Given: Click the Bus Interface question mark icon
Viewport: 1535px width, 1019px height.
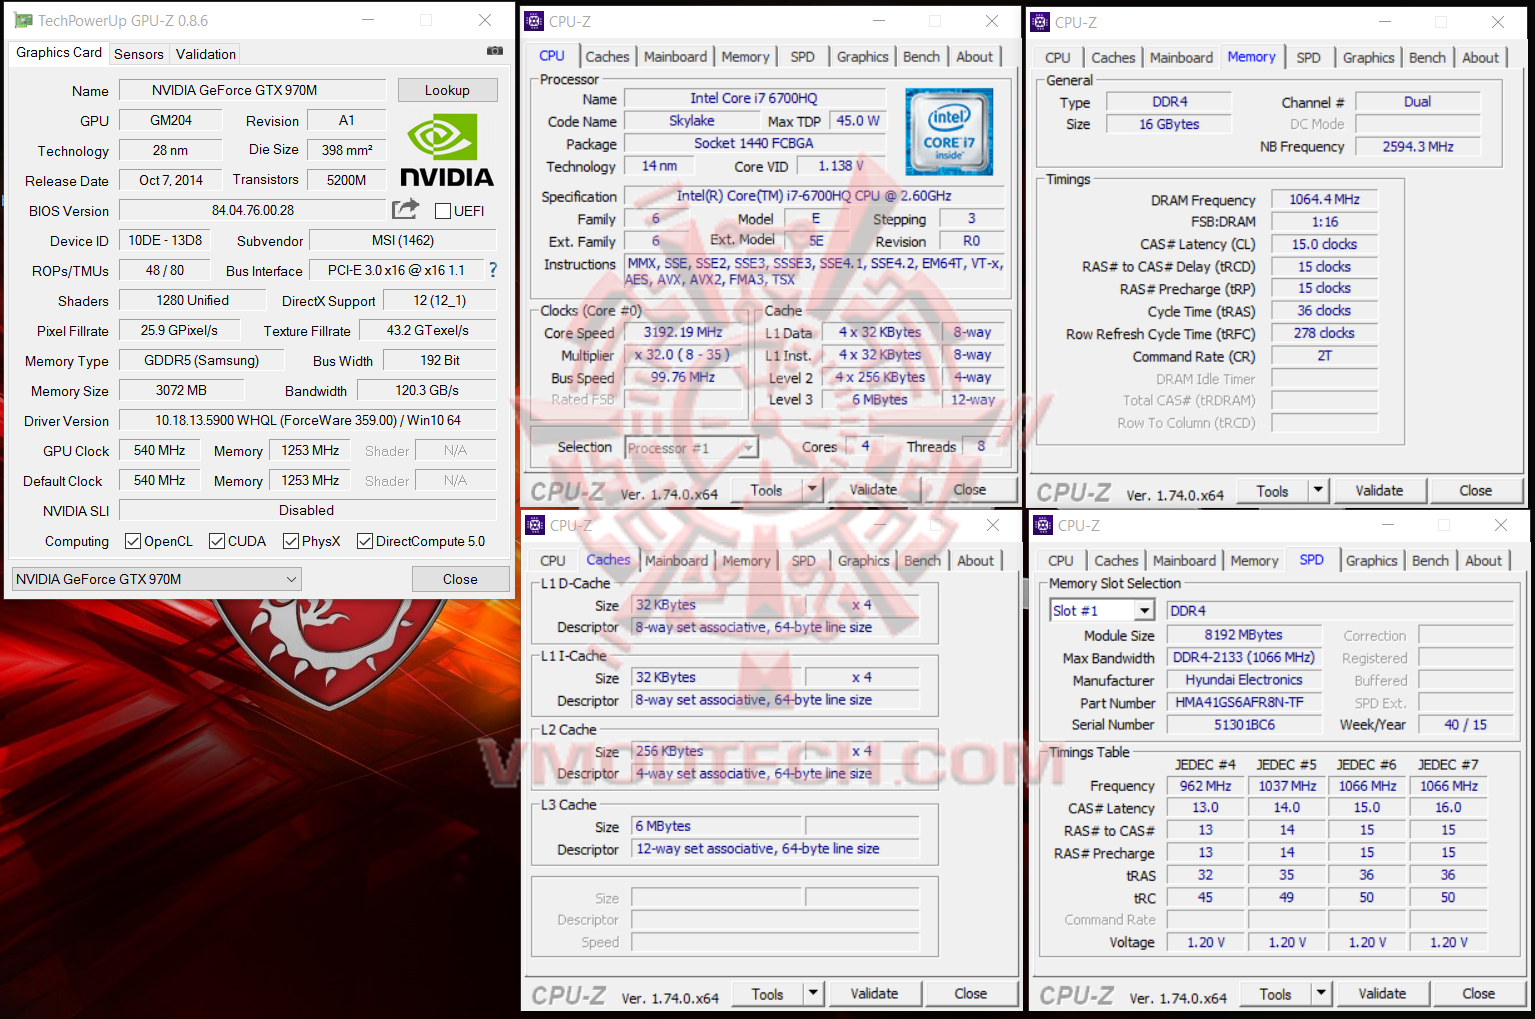Looking at the screenshot, I should (x=492, y=270).
